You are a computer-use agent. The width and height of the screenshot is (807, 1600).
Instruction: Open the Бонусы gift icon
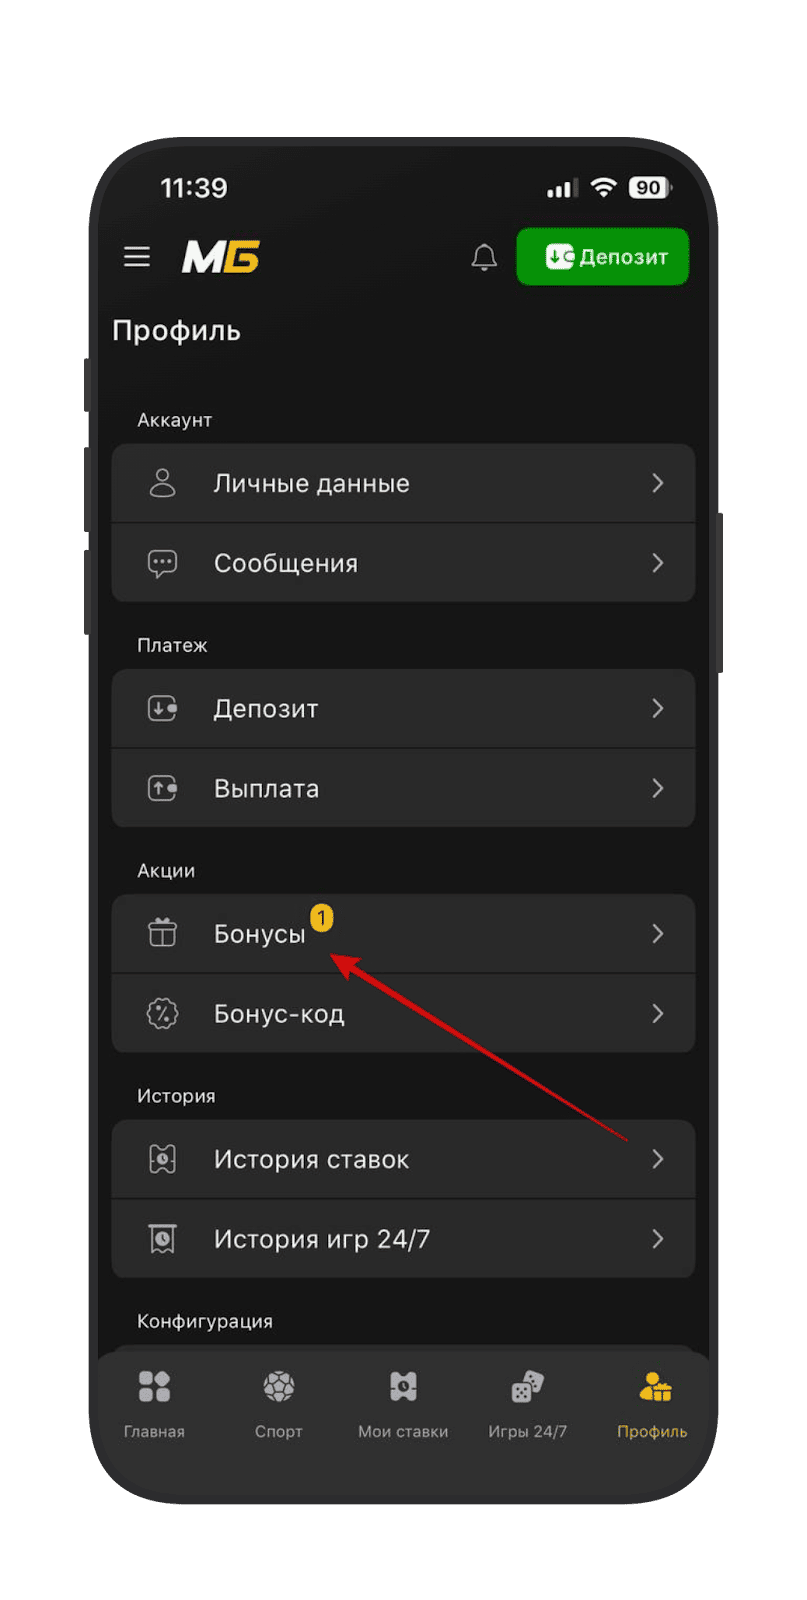click(x=162, y=933)
